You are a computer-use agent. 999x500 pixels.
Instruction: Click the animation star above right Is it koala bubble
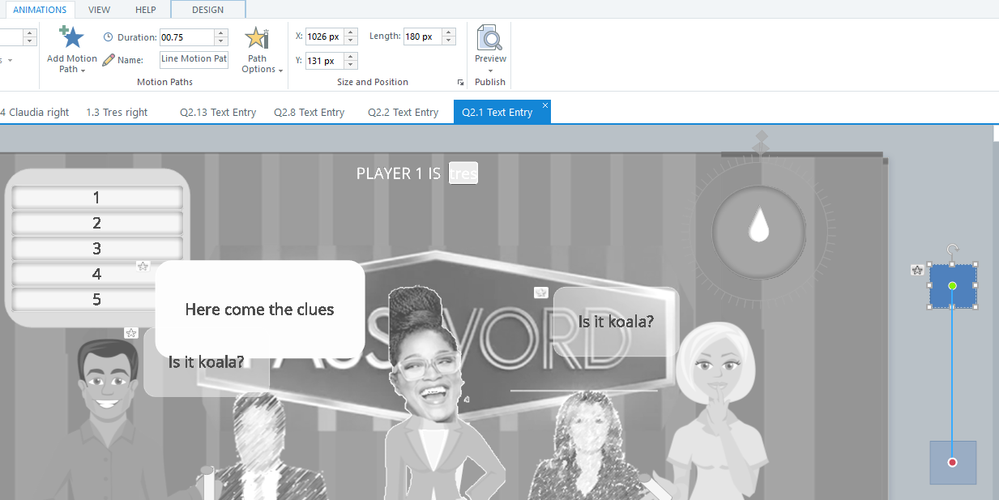[x=541, y=292]
